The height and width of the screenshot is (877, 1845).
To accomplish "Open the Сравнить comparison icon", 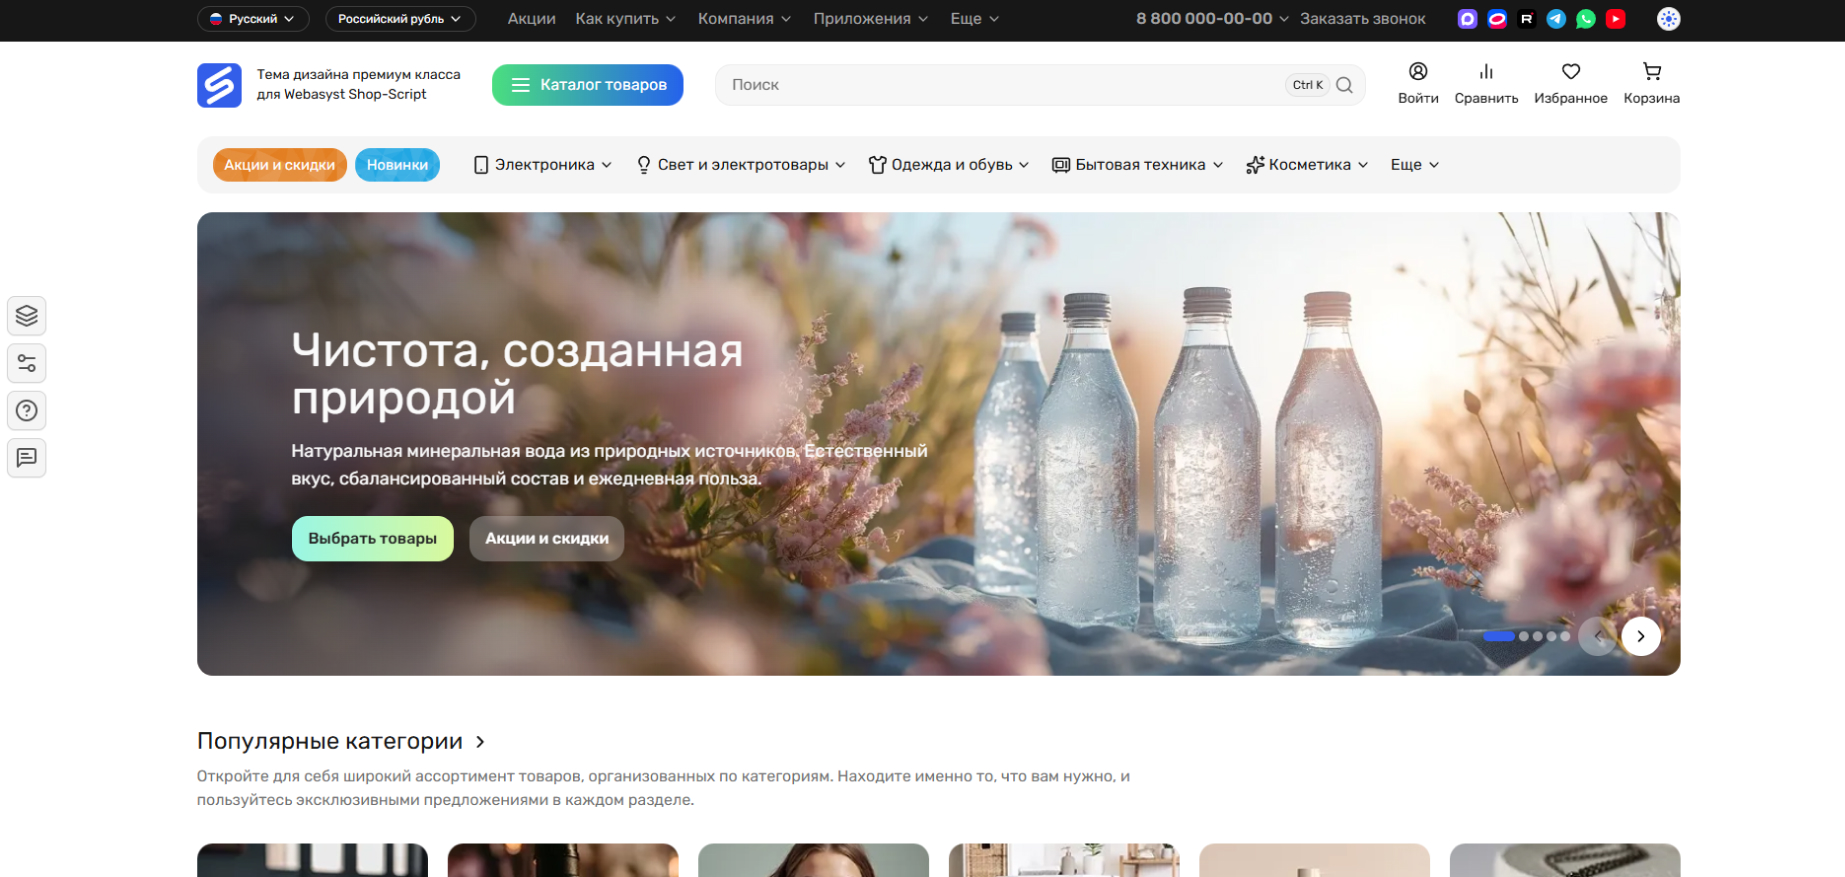I will pyautogui.click(x=1486, y=73).
